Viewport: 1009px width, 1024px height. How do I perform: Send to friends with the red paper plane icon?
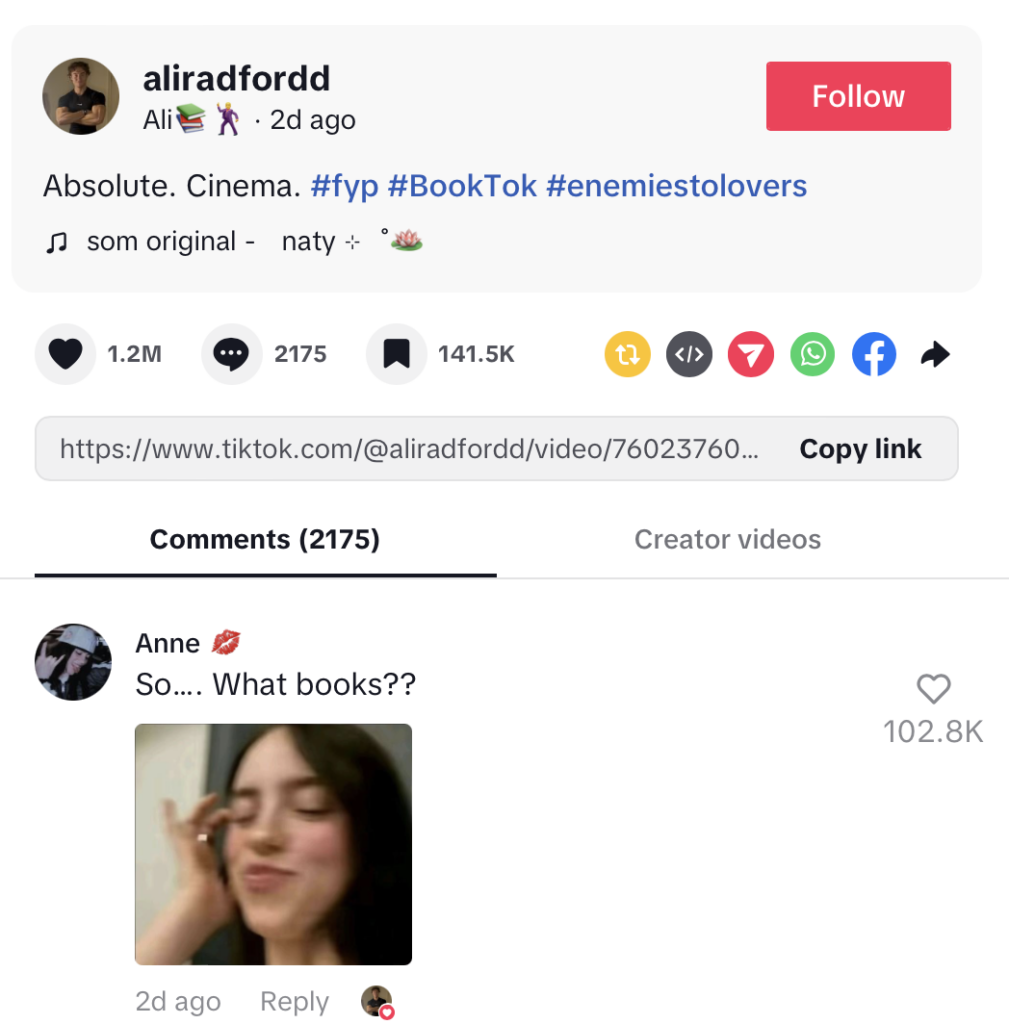751,354
